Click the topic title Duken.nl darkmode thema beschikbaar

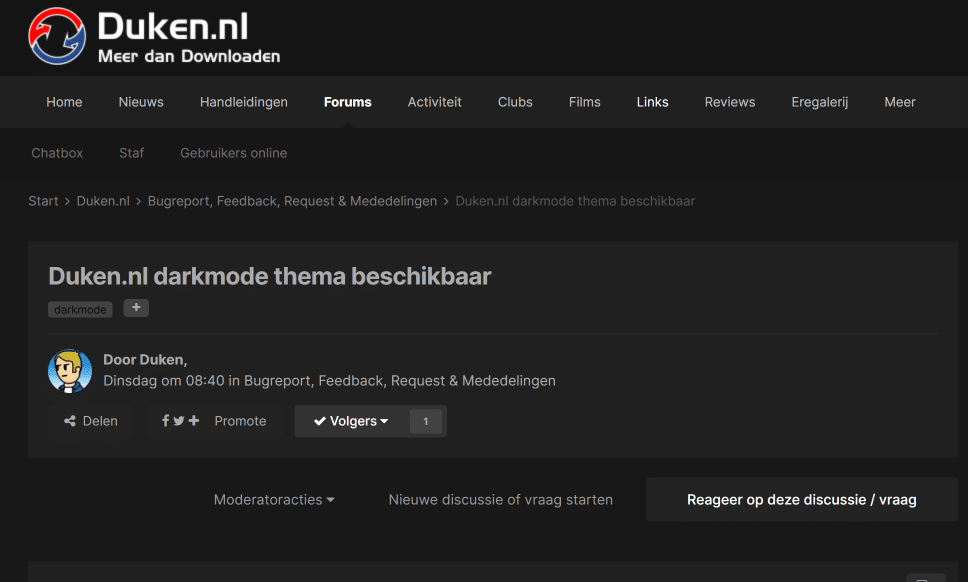[x=270, y=276]
